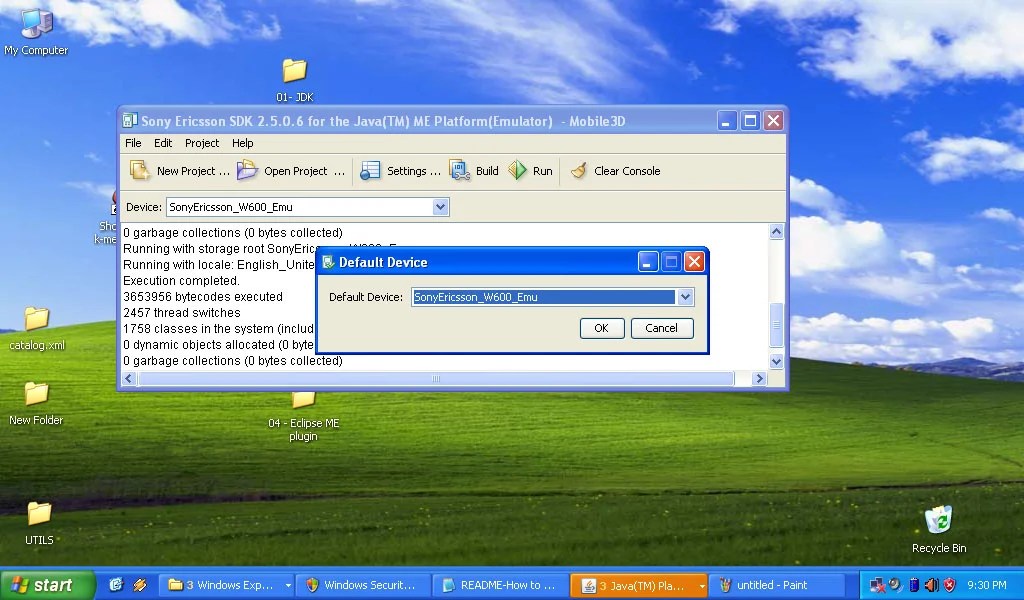Click the second quick launch icon
This screenshot has width=1024, height=600.
click(x=140, y=585)
